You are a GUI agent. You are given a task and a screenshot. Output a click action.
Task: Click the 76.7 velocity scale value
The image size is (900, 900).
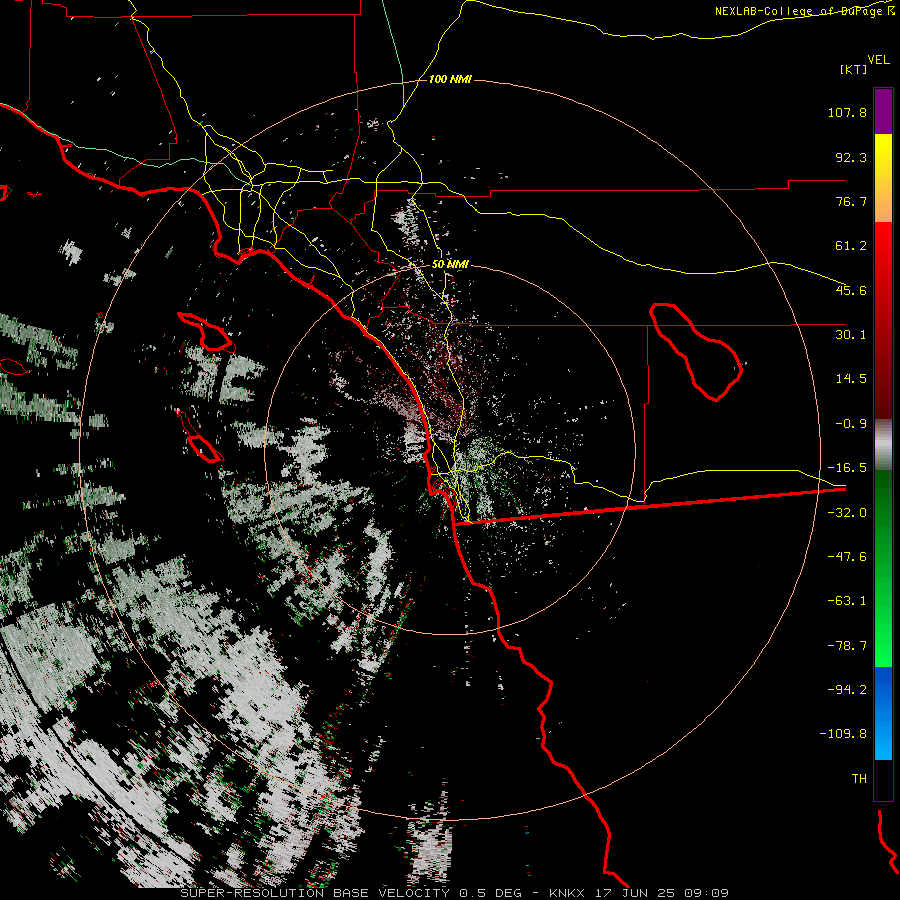851,201
